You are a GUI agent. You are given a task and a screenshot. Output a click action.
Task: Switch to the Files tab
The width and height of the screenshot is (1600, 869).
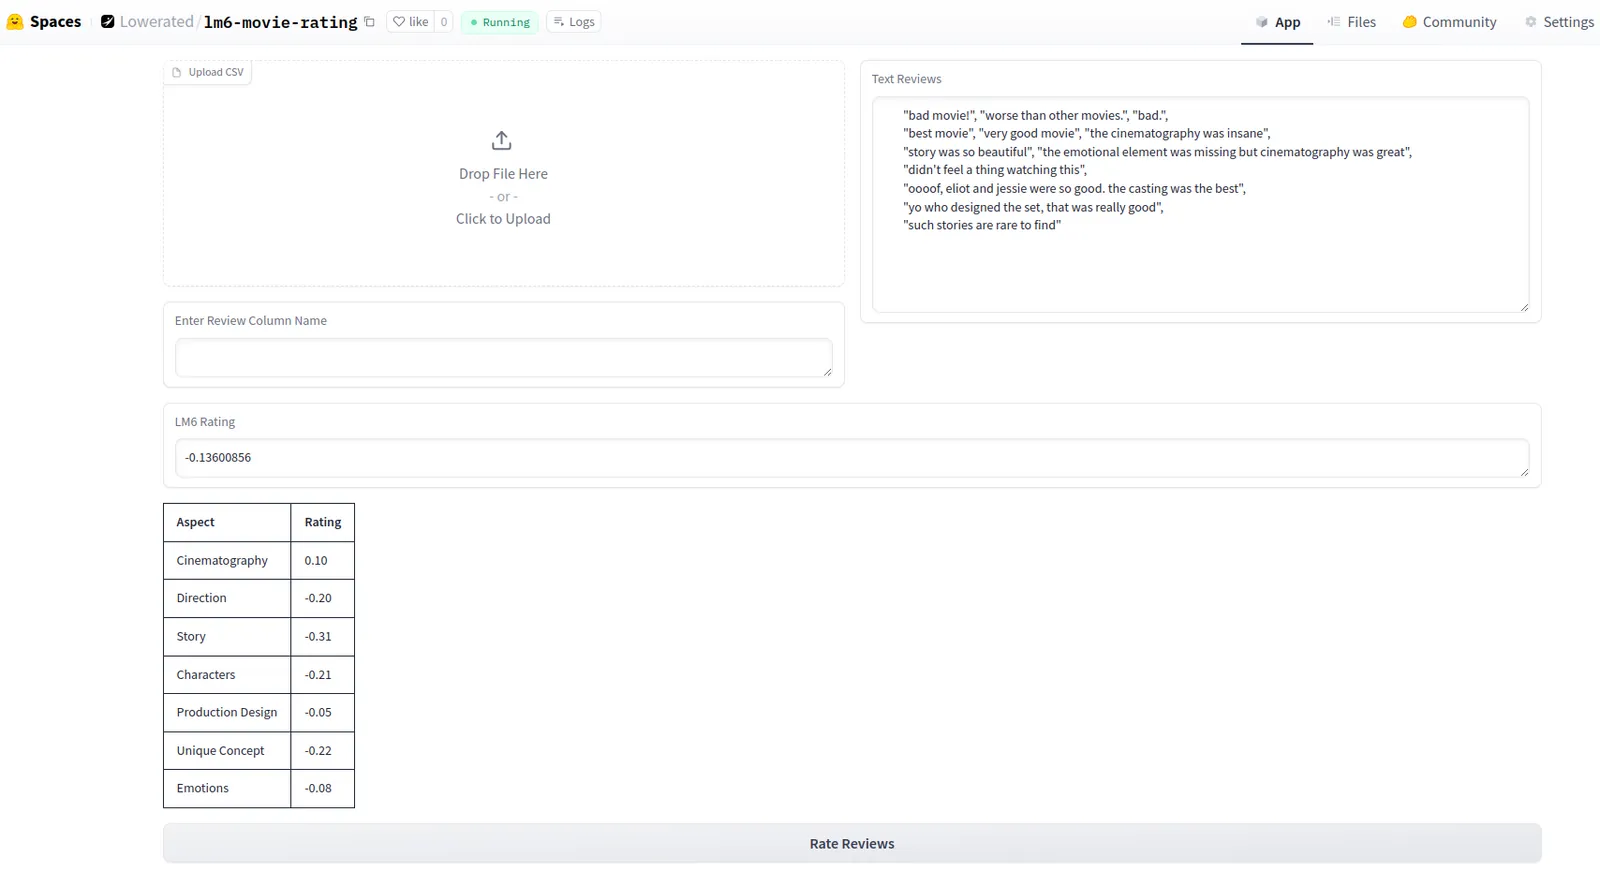1351,22
